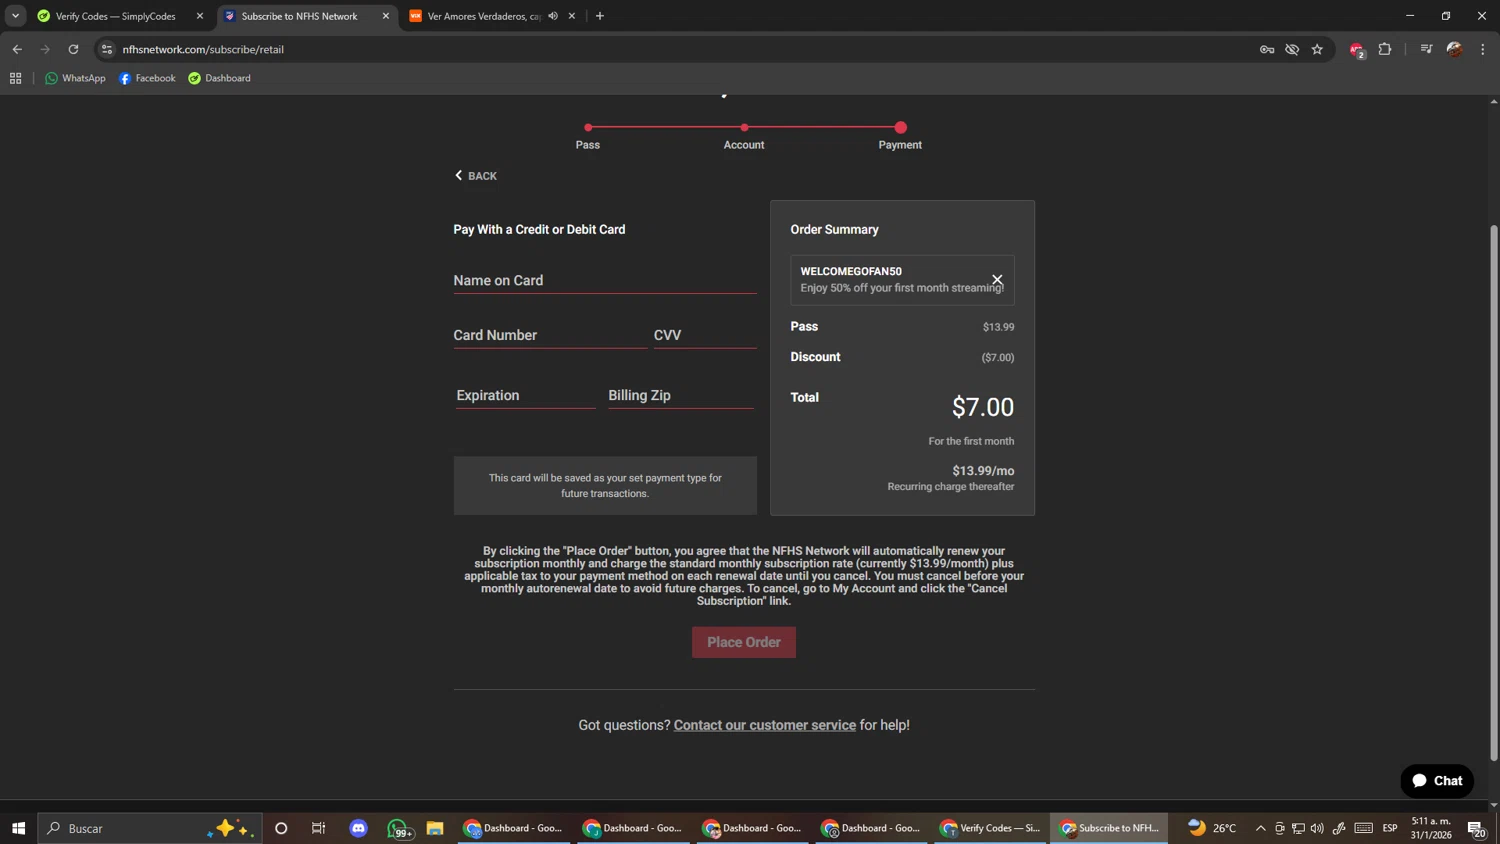1500x844 pixels.
Task: Open the ESP language indicator
Action: [x=1390, y=828]
